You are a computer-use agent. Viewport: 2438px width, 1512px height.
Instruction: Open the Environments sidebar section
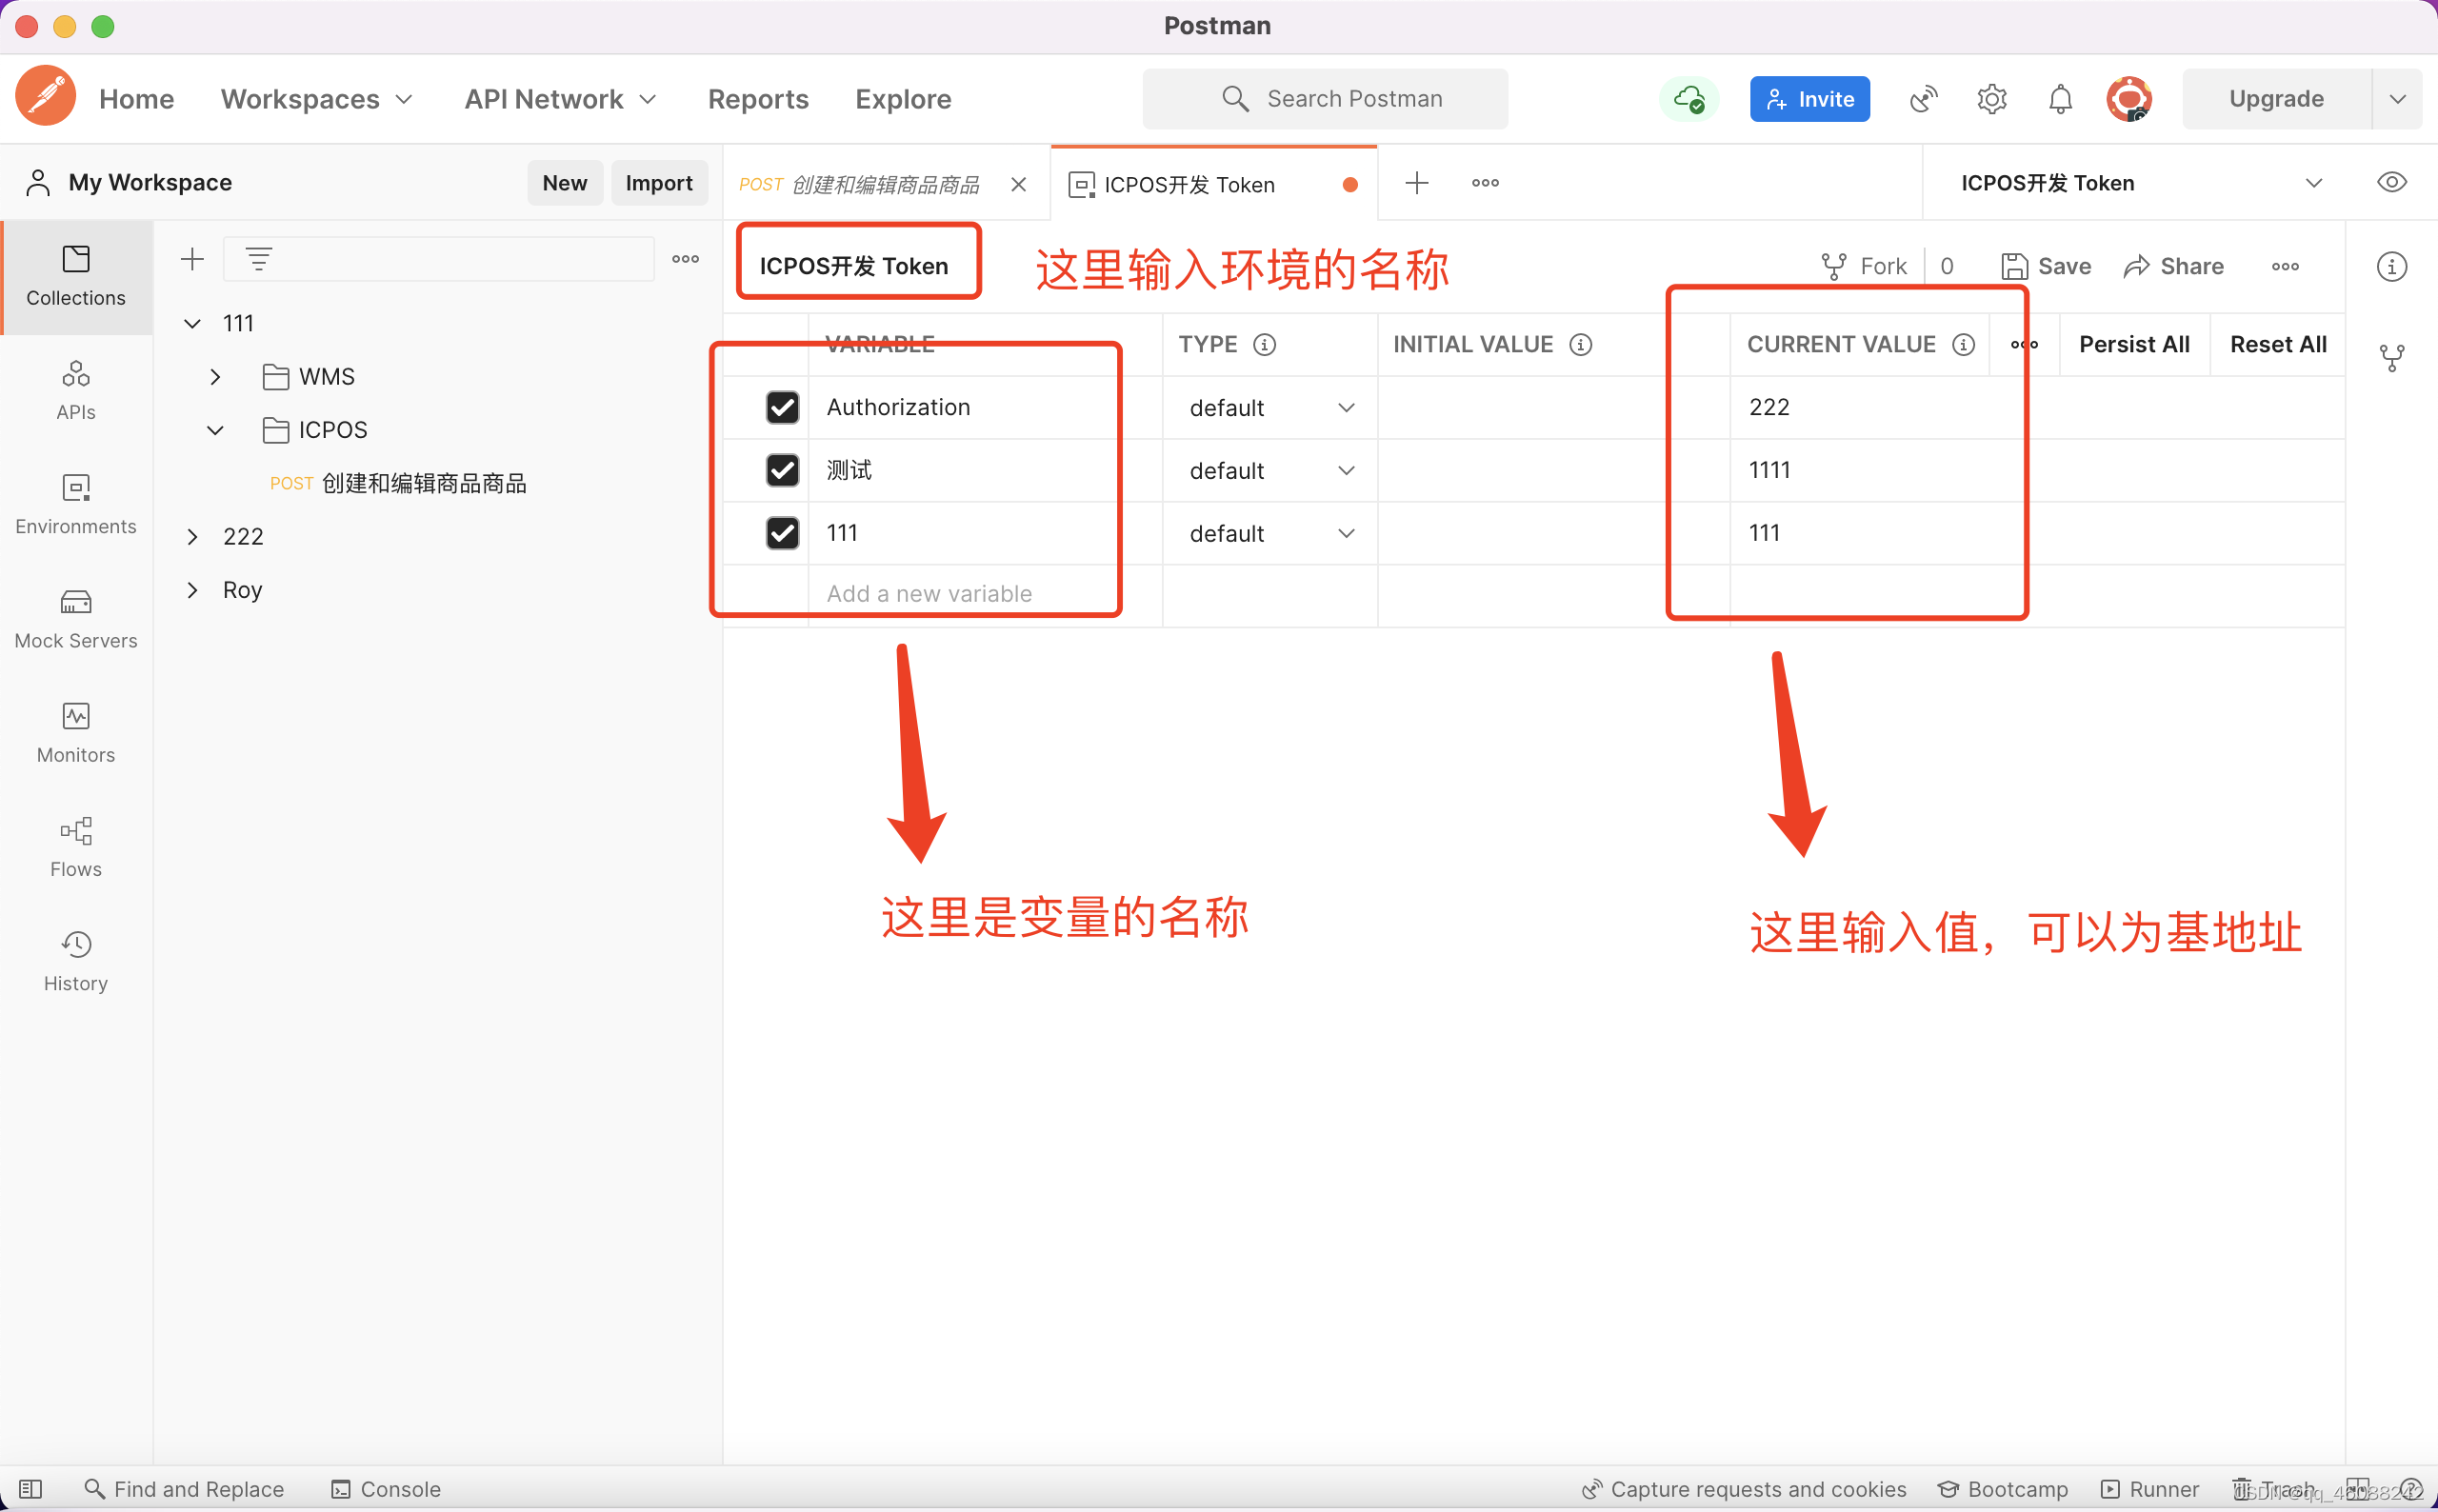click(x=75, y=503)
